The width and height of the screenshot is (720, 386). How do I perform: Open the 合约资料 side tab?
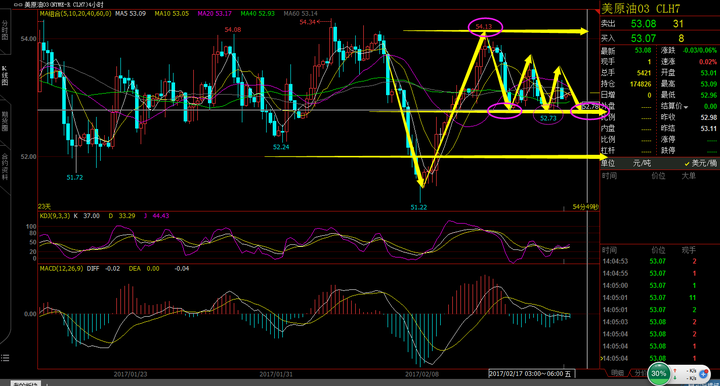5,167
